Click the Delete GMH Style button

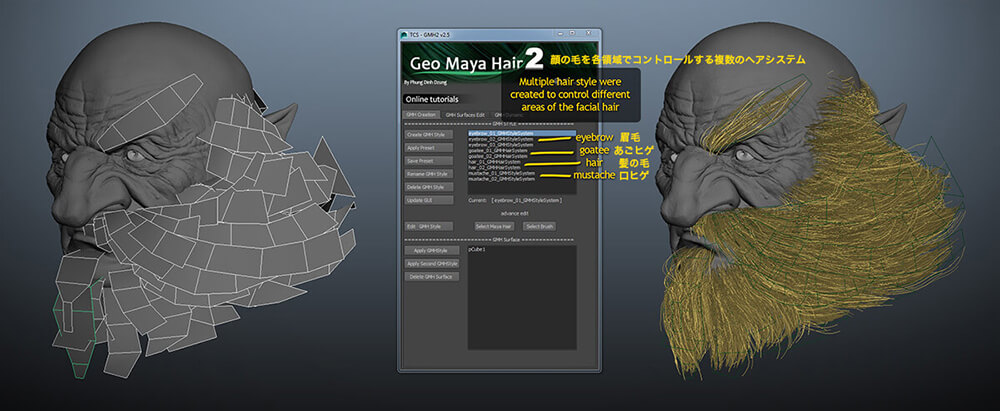tap(429, 187)
